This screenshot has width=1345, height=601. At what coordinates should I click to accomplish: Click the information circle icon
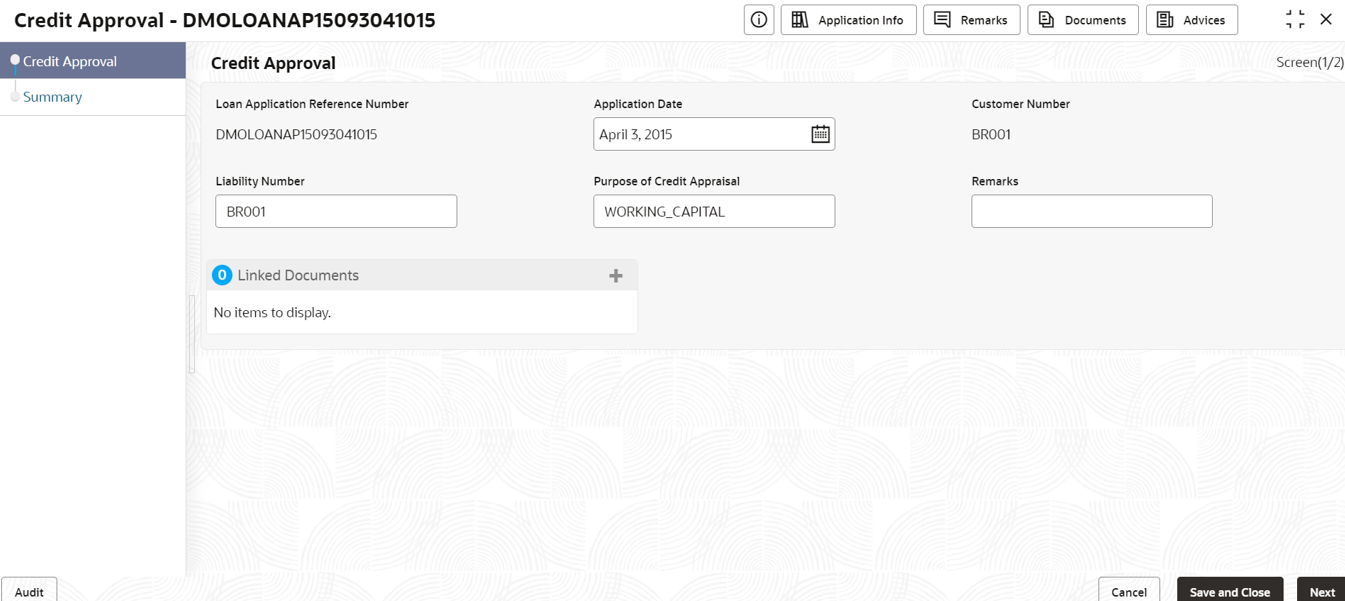pos(759,20)
